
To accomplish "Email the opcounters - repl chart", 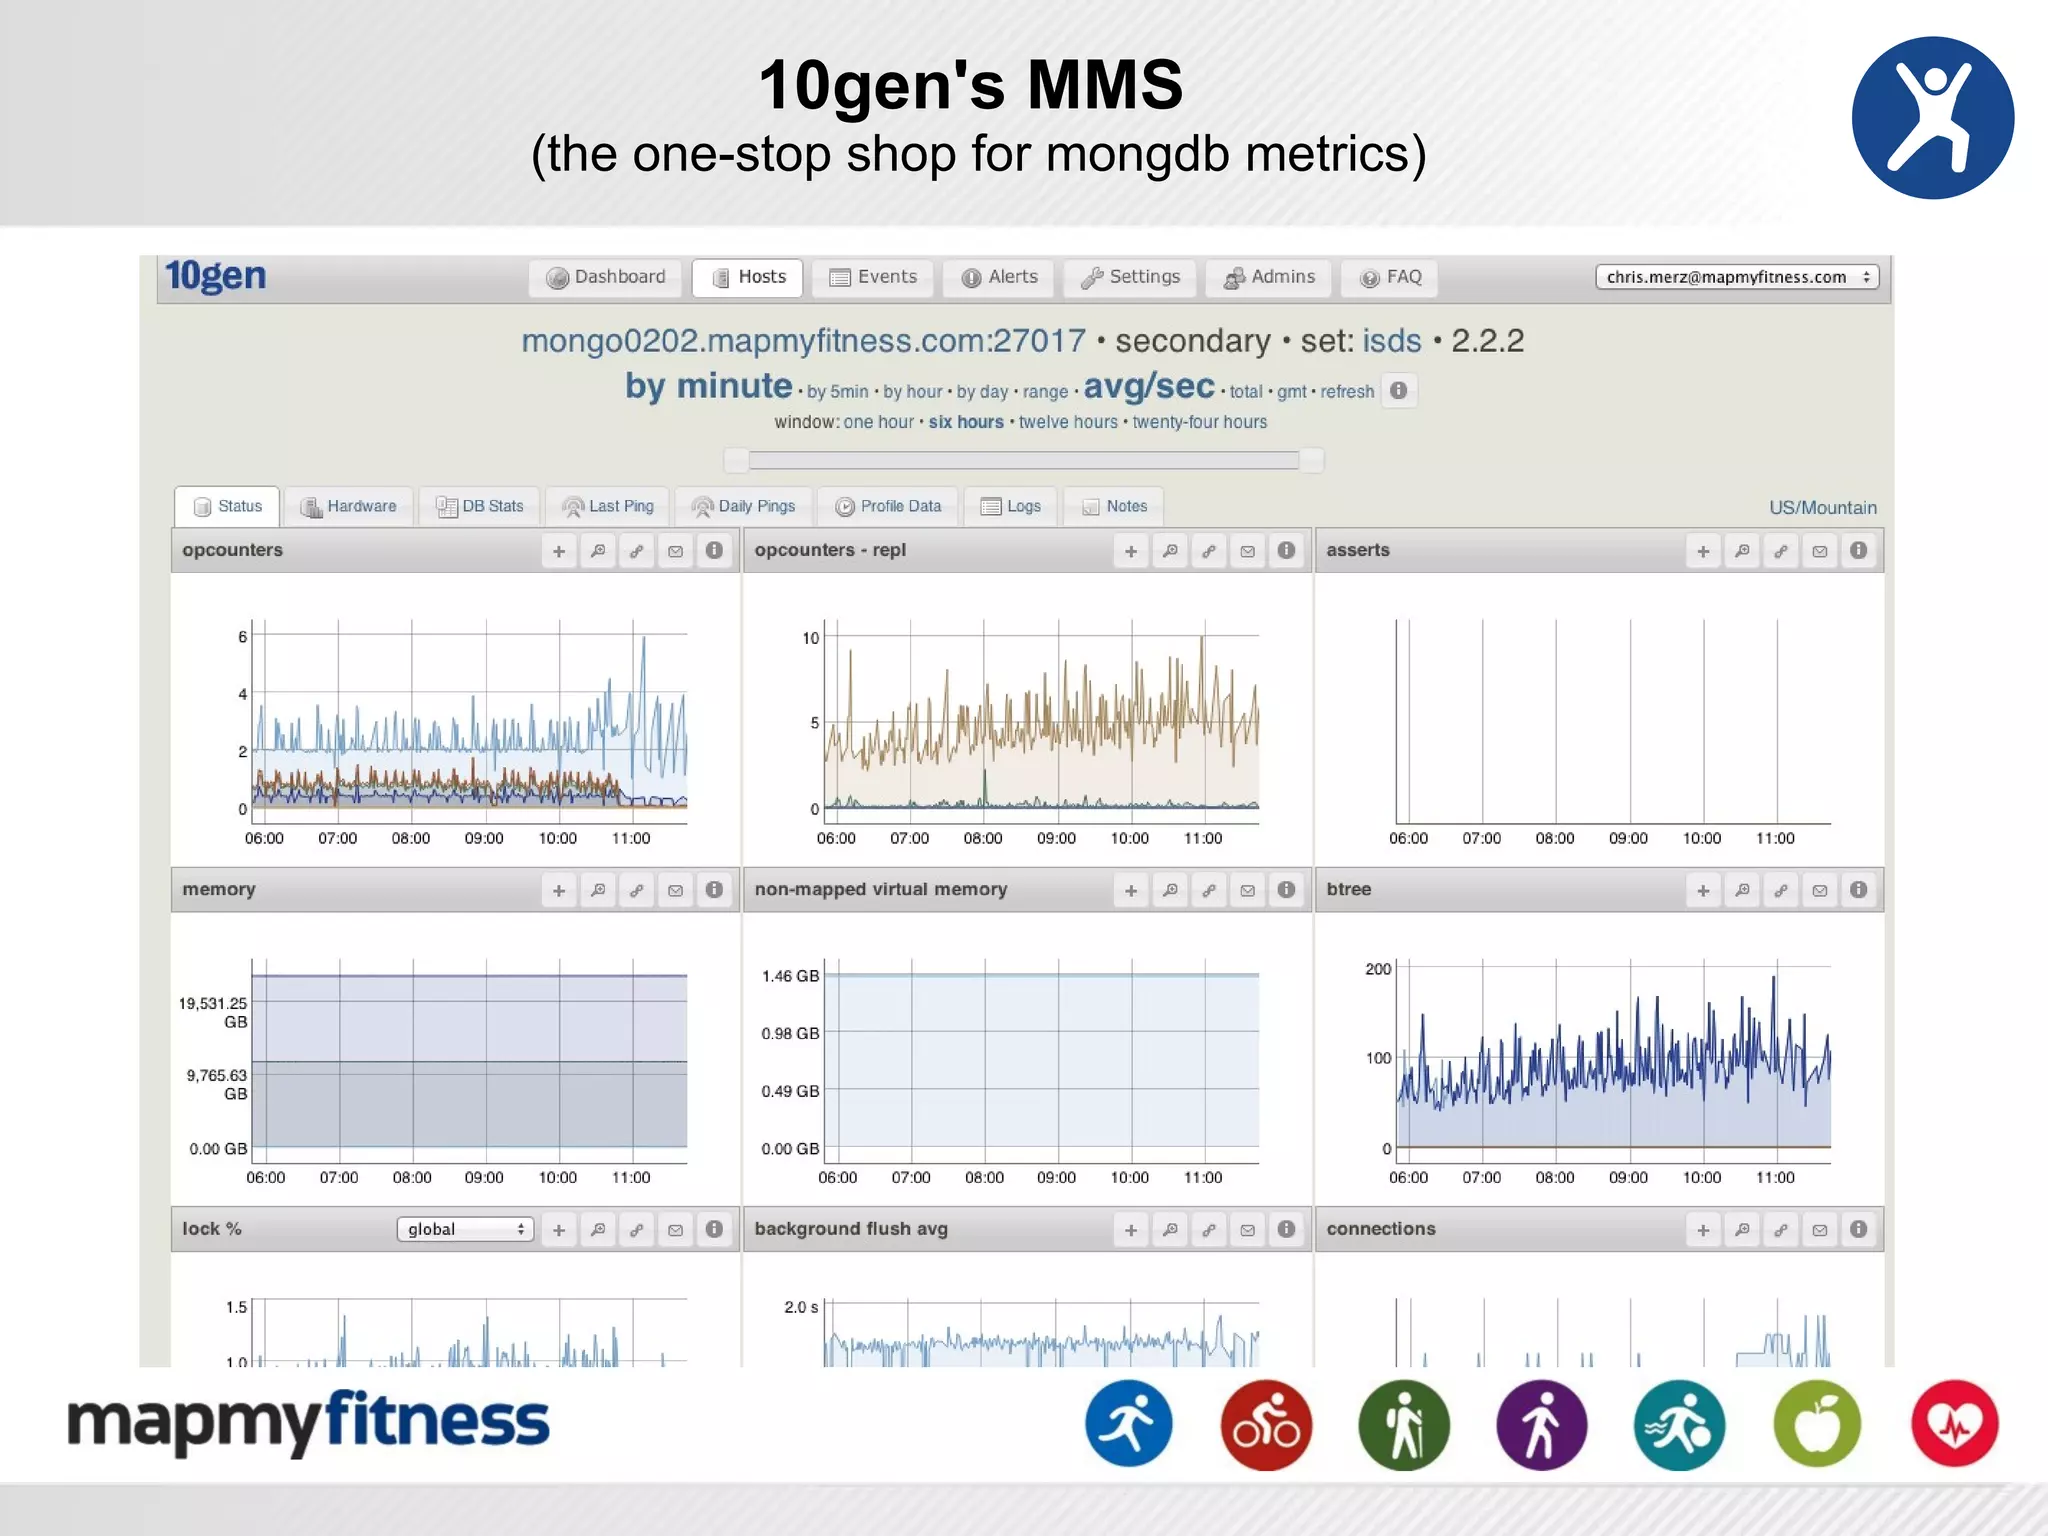I will [x=1248, y=551].
